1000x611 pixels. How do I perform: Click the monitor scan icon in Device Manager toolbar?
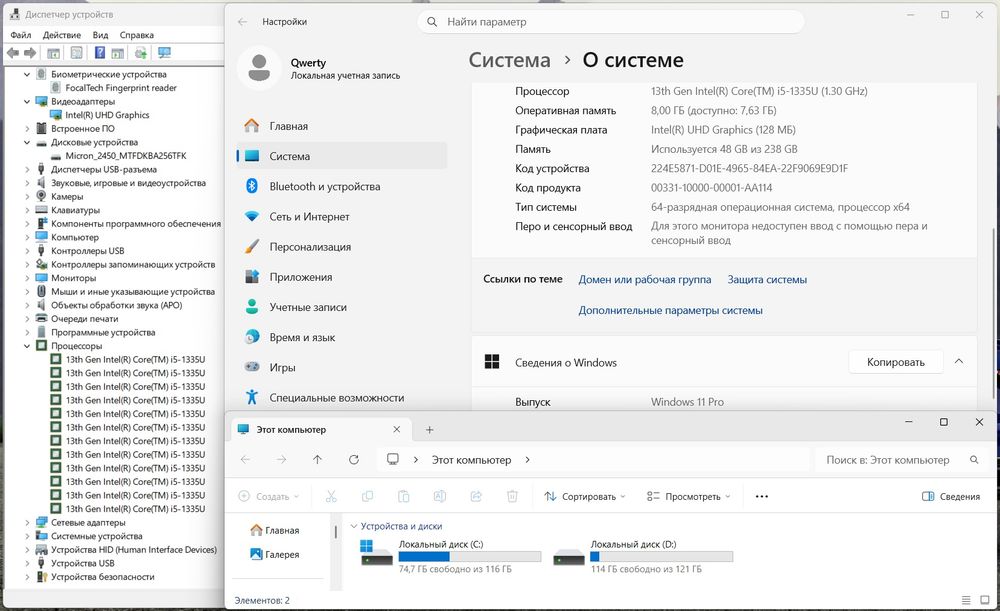point(164,53)
